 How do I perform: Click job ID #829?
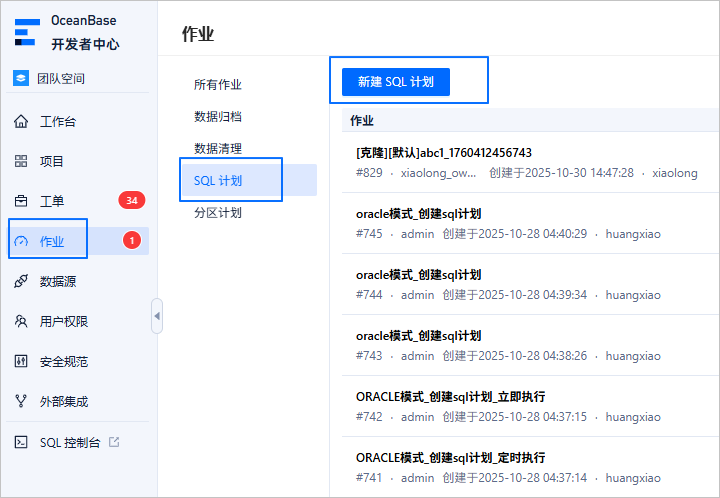pos(369,173)
